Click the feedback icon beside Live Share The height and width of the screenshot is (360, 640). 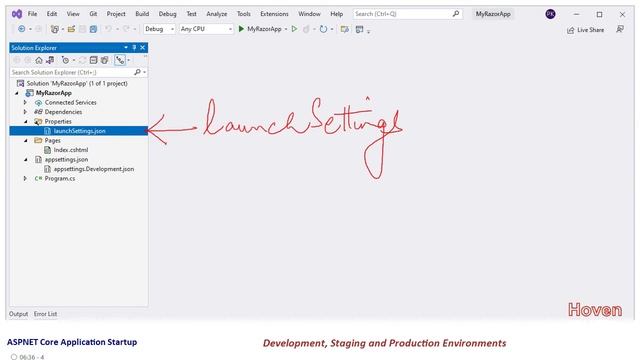pyautogui.click(x=620, y=29)
